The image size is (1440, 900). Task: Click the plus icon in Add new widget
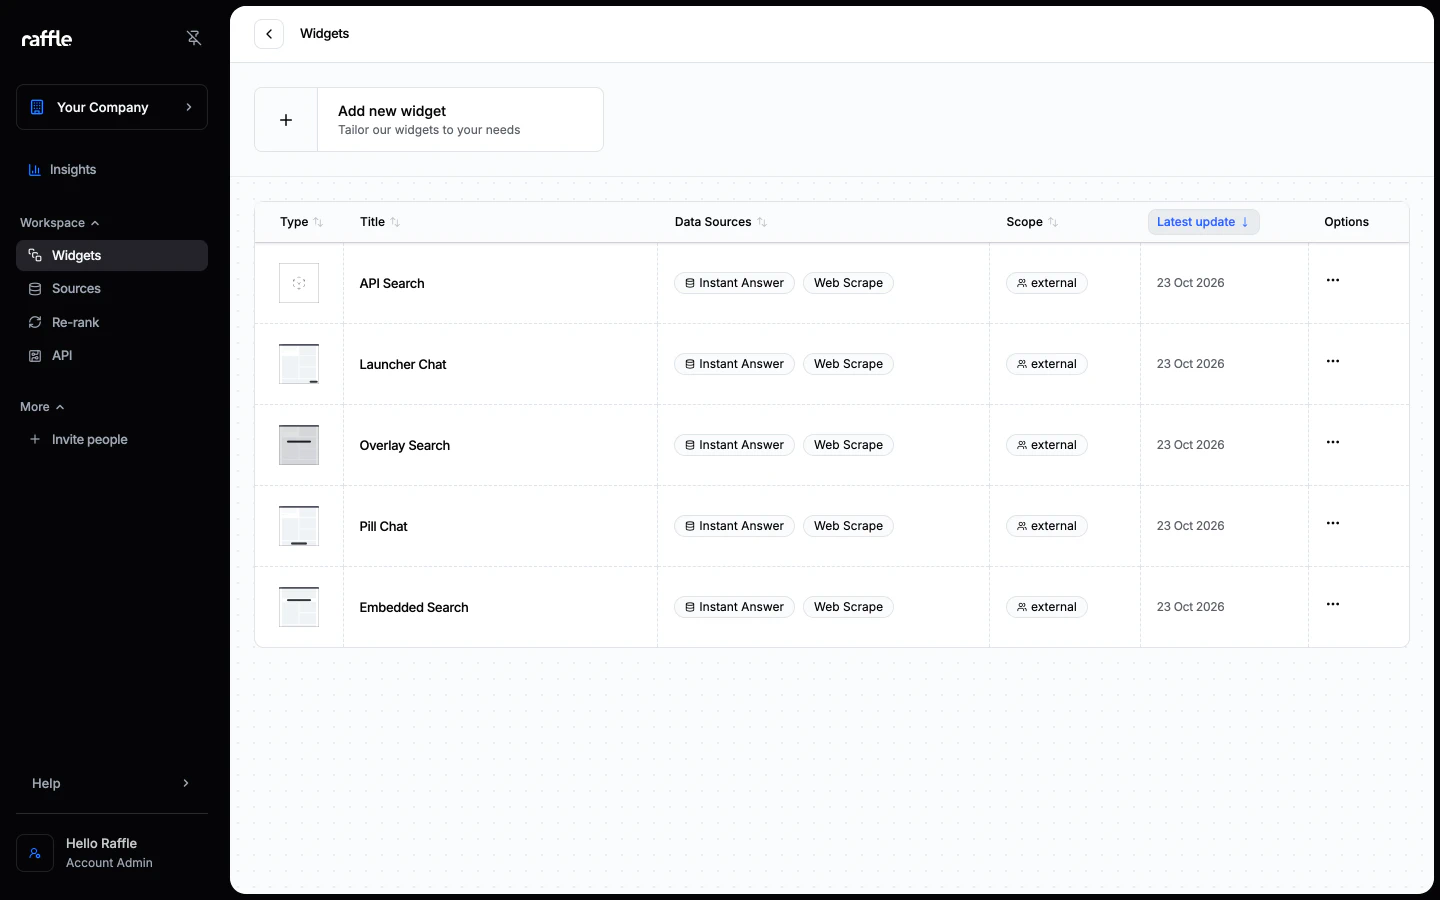point(286,120)
